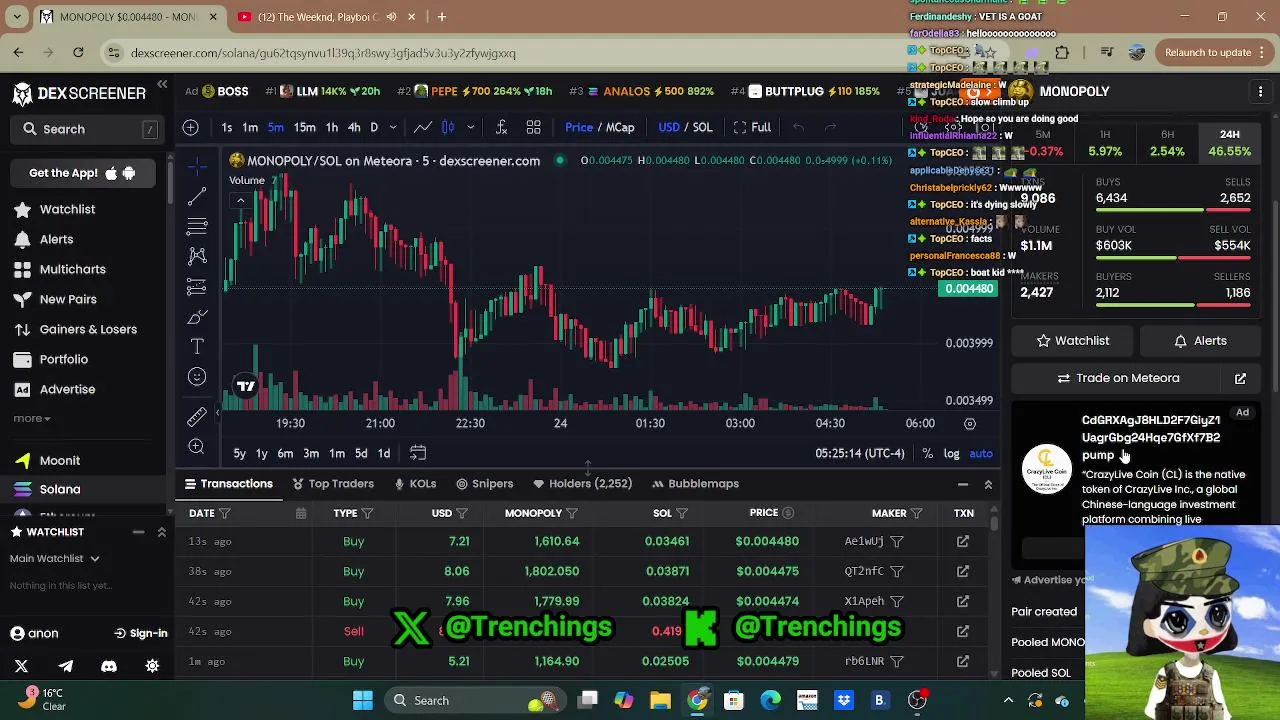Switch to the Snipers tab

pyautogui.click(x=485, y=484)
